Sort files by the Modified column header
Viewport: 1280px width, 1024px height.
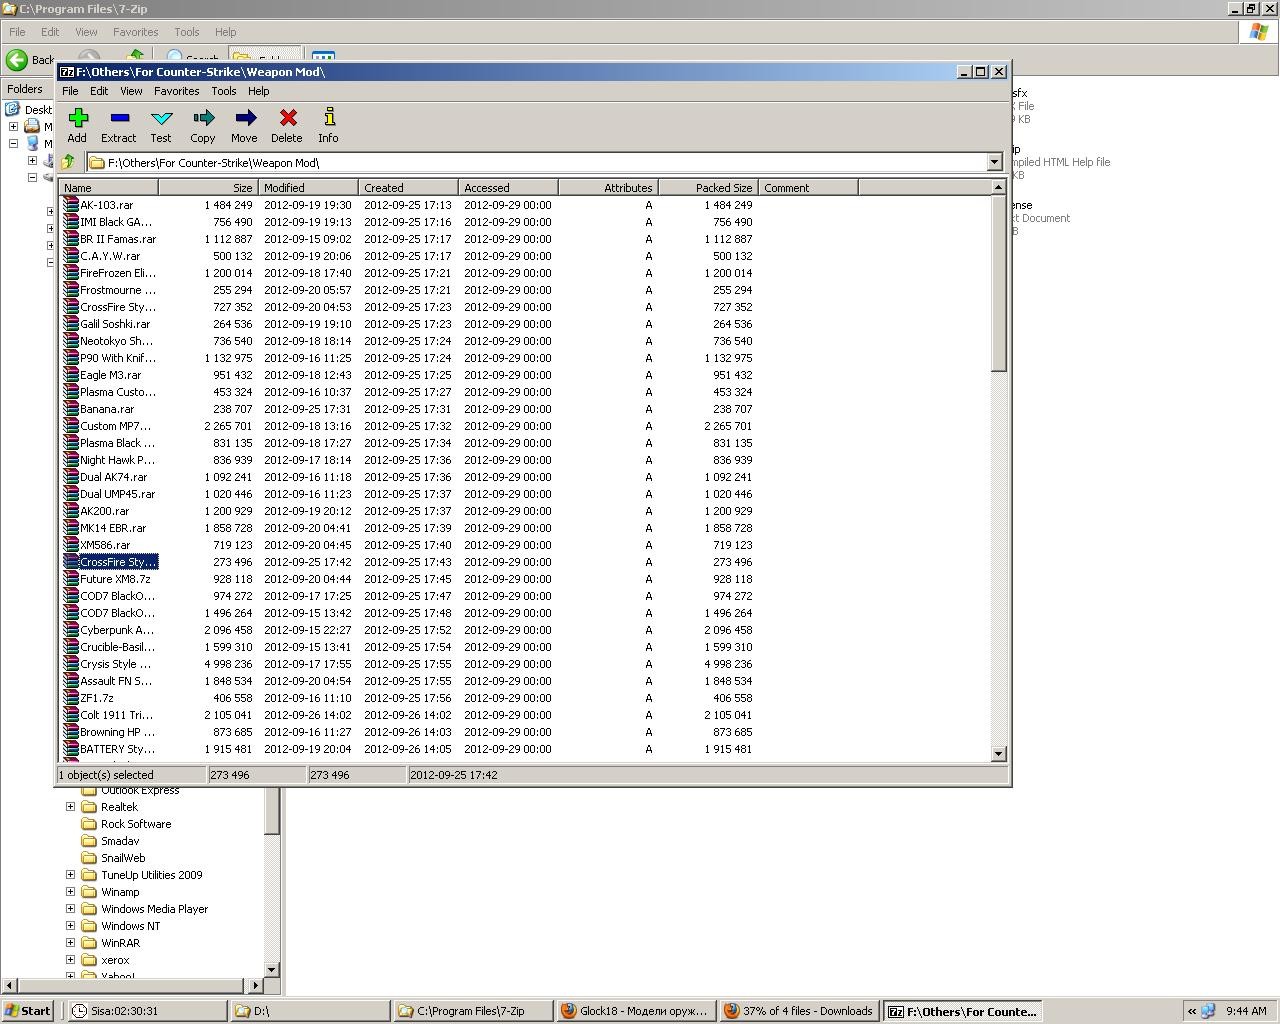pos(308,188)
